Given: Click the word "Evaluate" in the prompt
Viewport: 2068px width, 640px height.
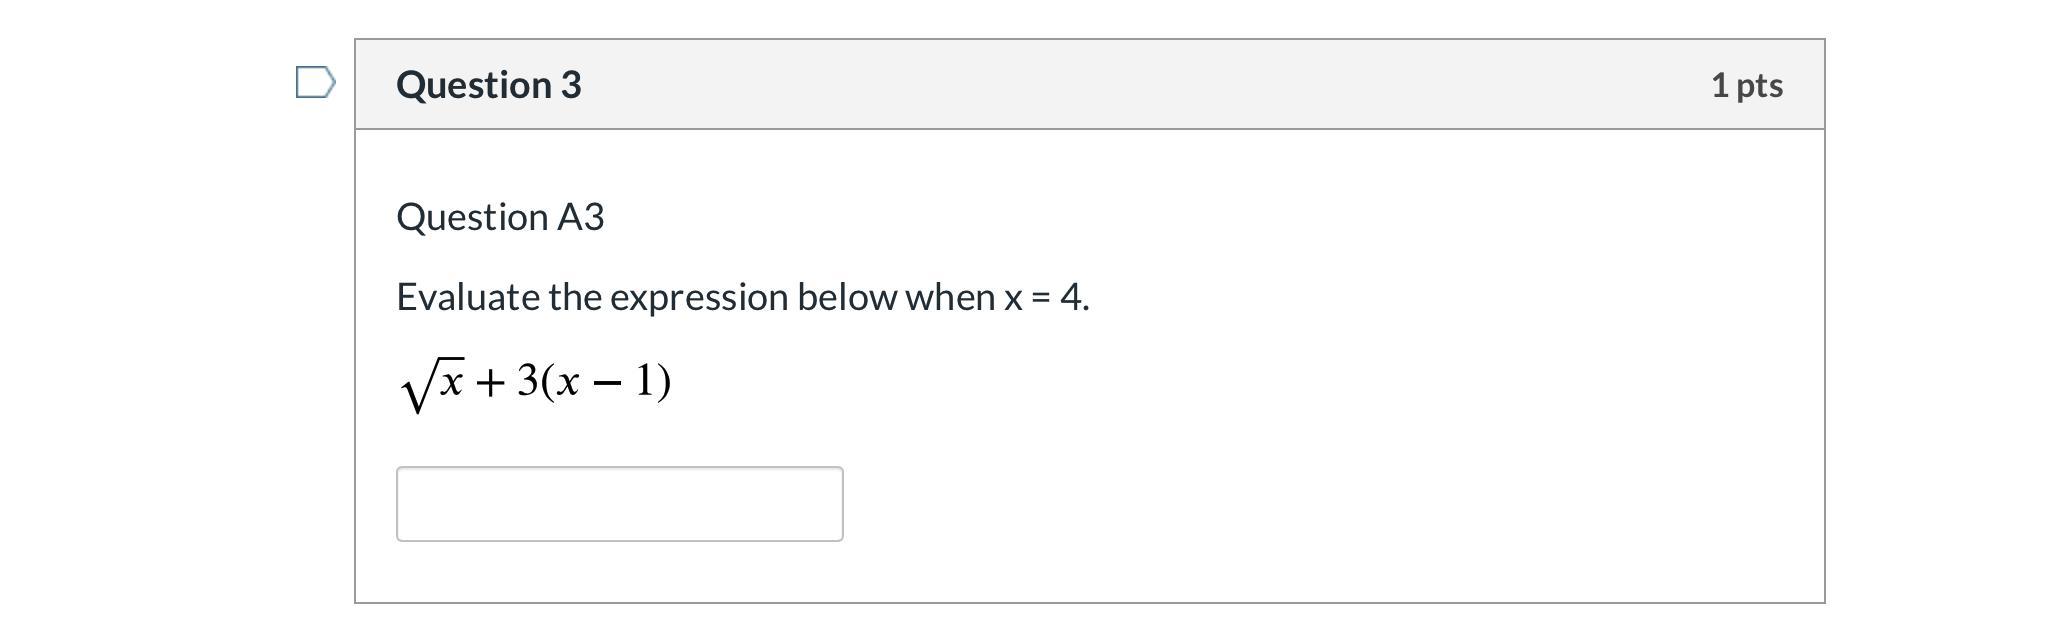Looking at the screenshot, I should pos(467,297).
